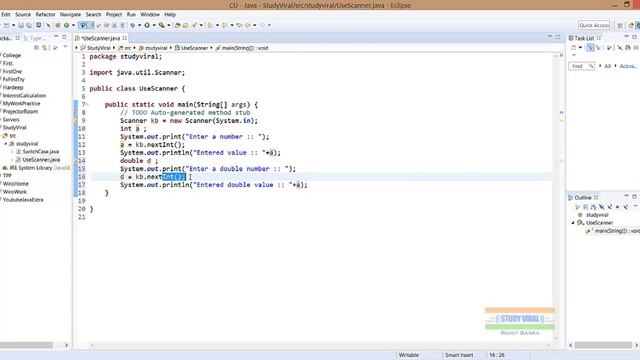
Task: Click the External Tools run icon
Action: (162, 25)
